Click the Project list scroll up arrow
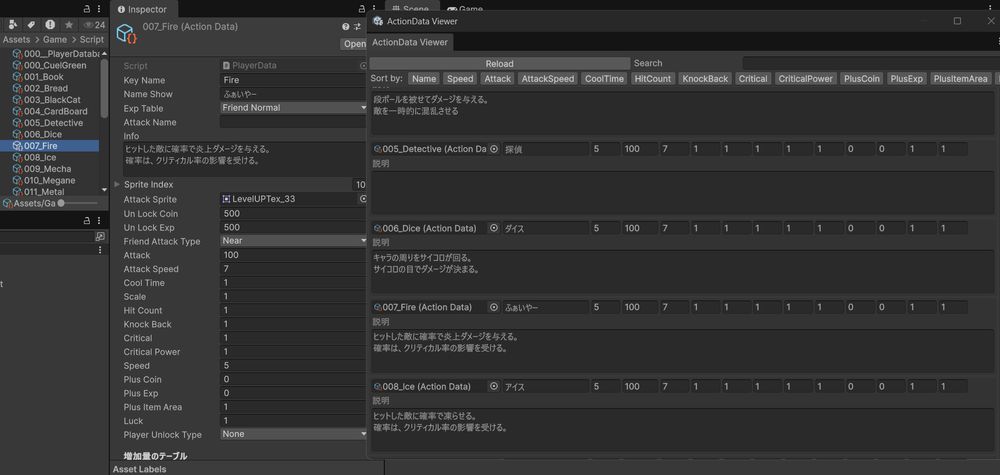1000x475 pixels. [x=104, y=54]
